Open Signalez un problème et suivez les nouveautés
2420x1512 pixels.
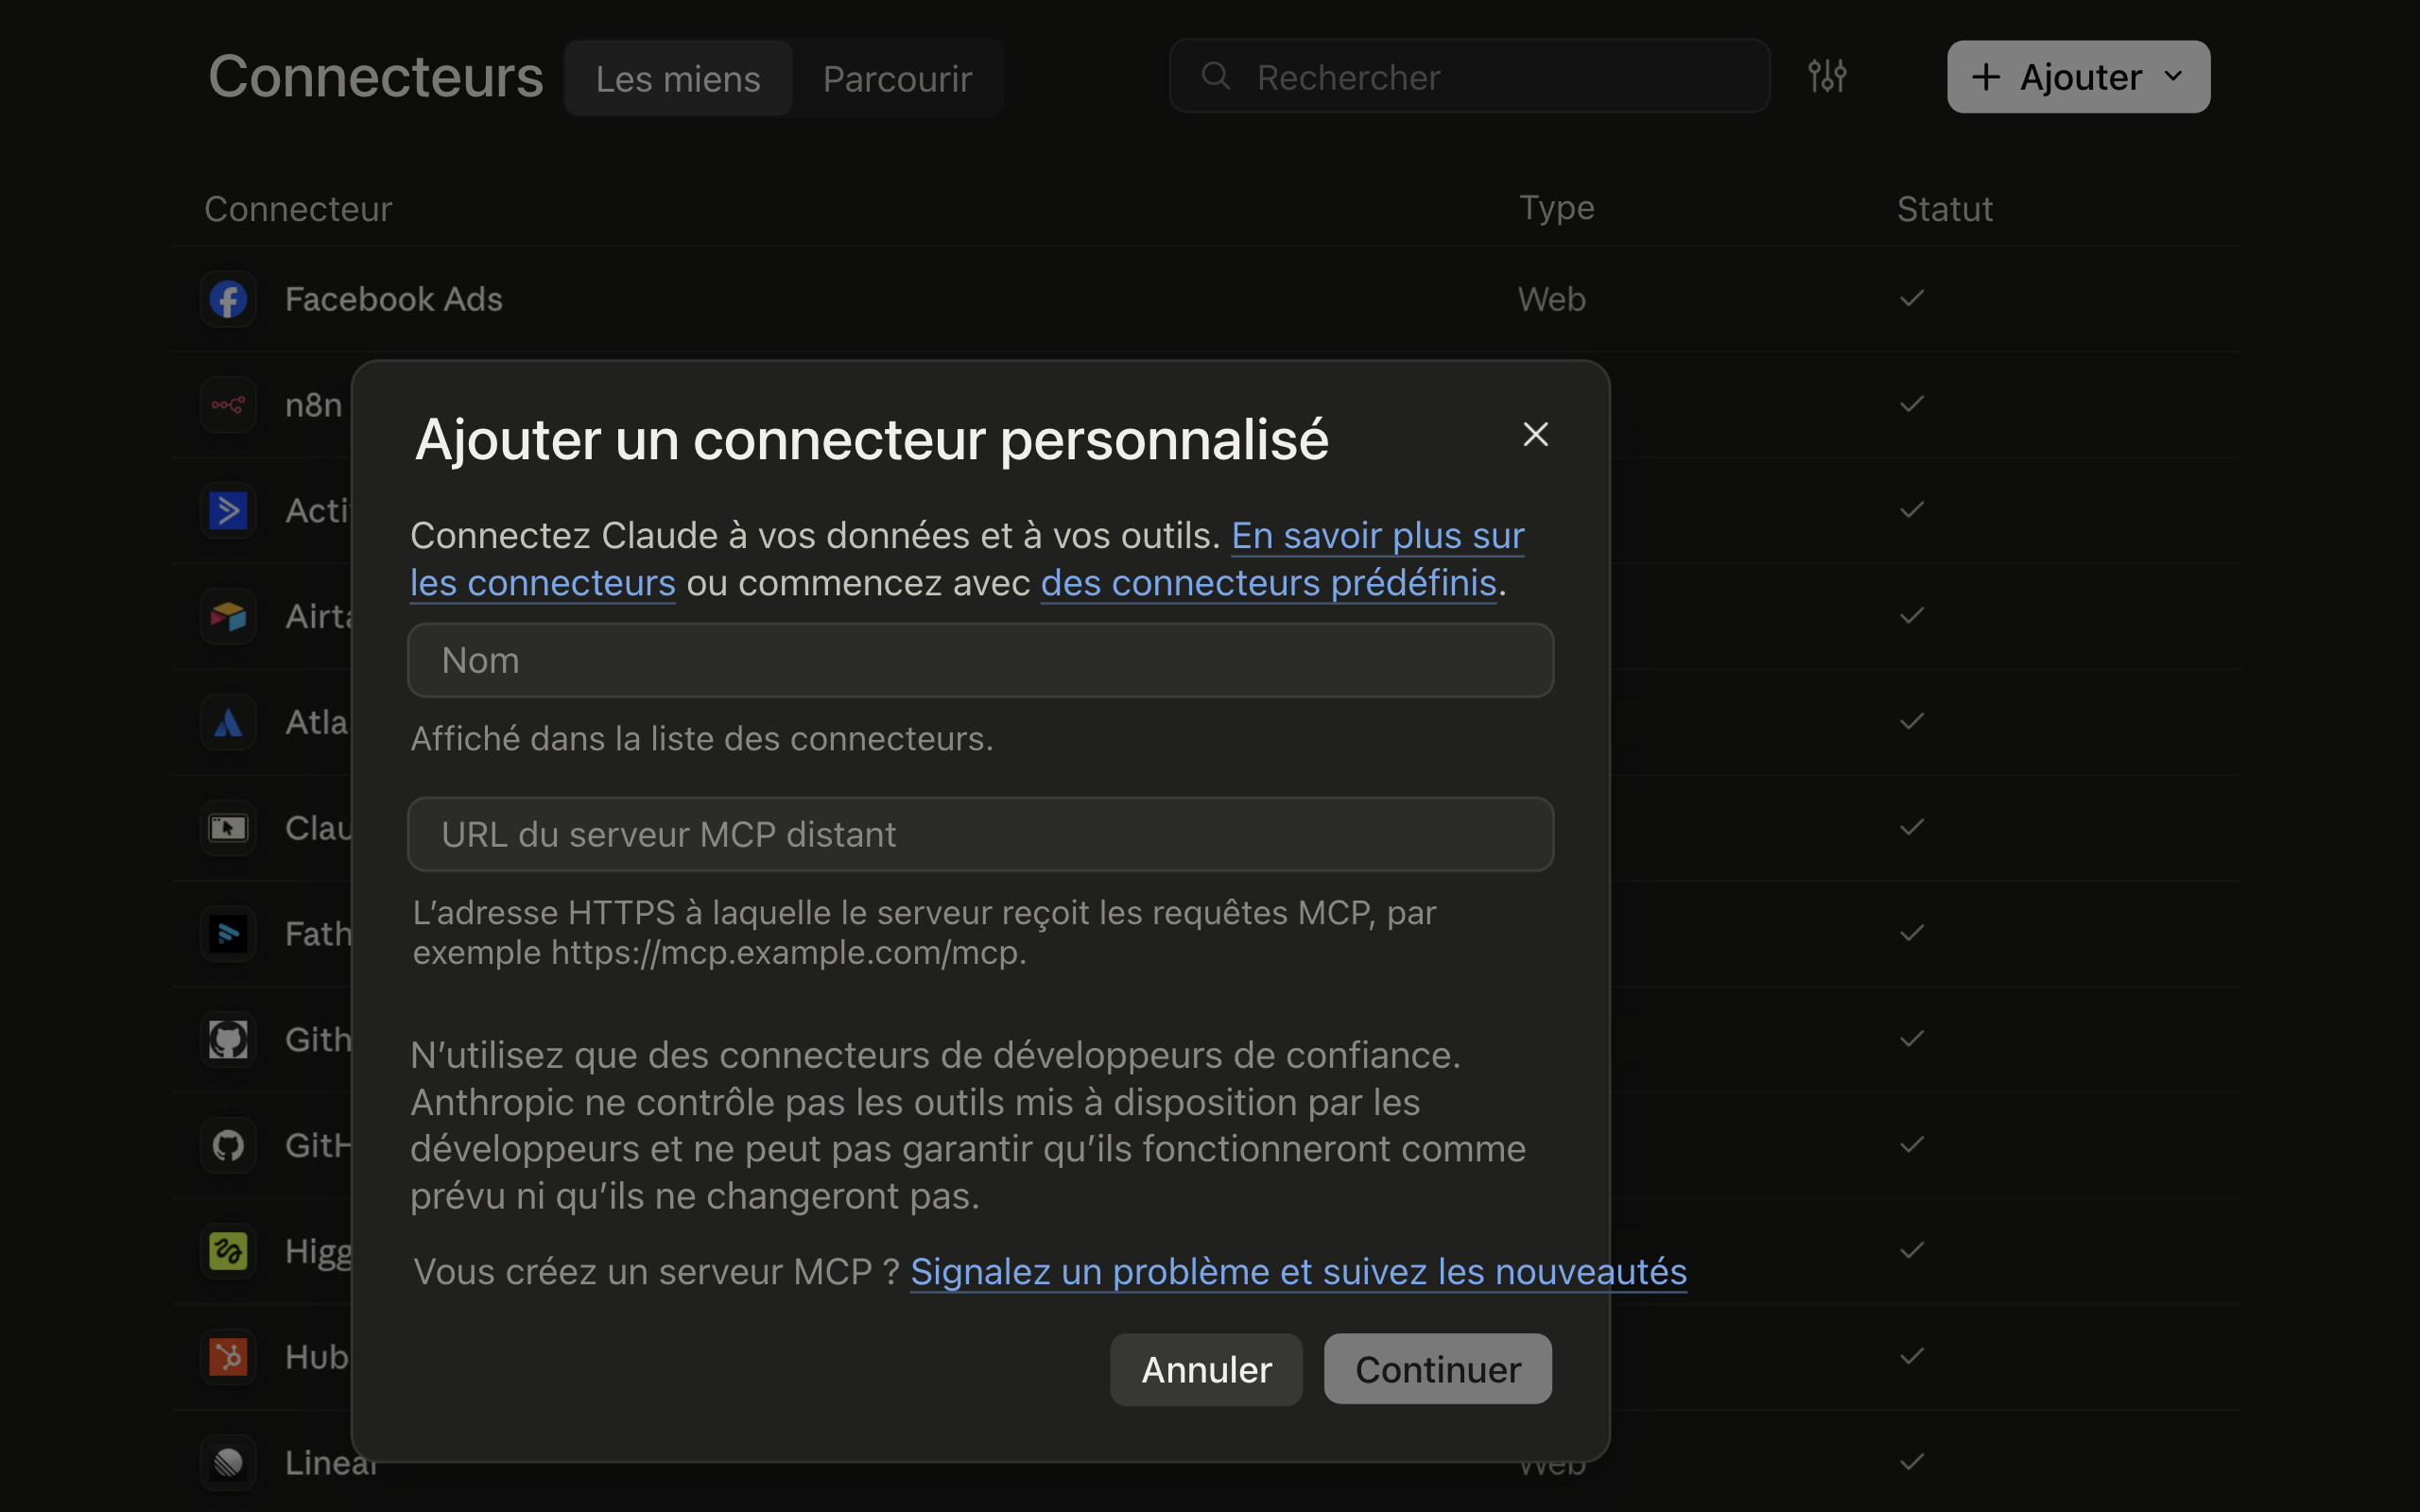tap(1298, 1272)
